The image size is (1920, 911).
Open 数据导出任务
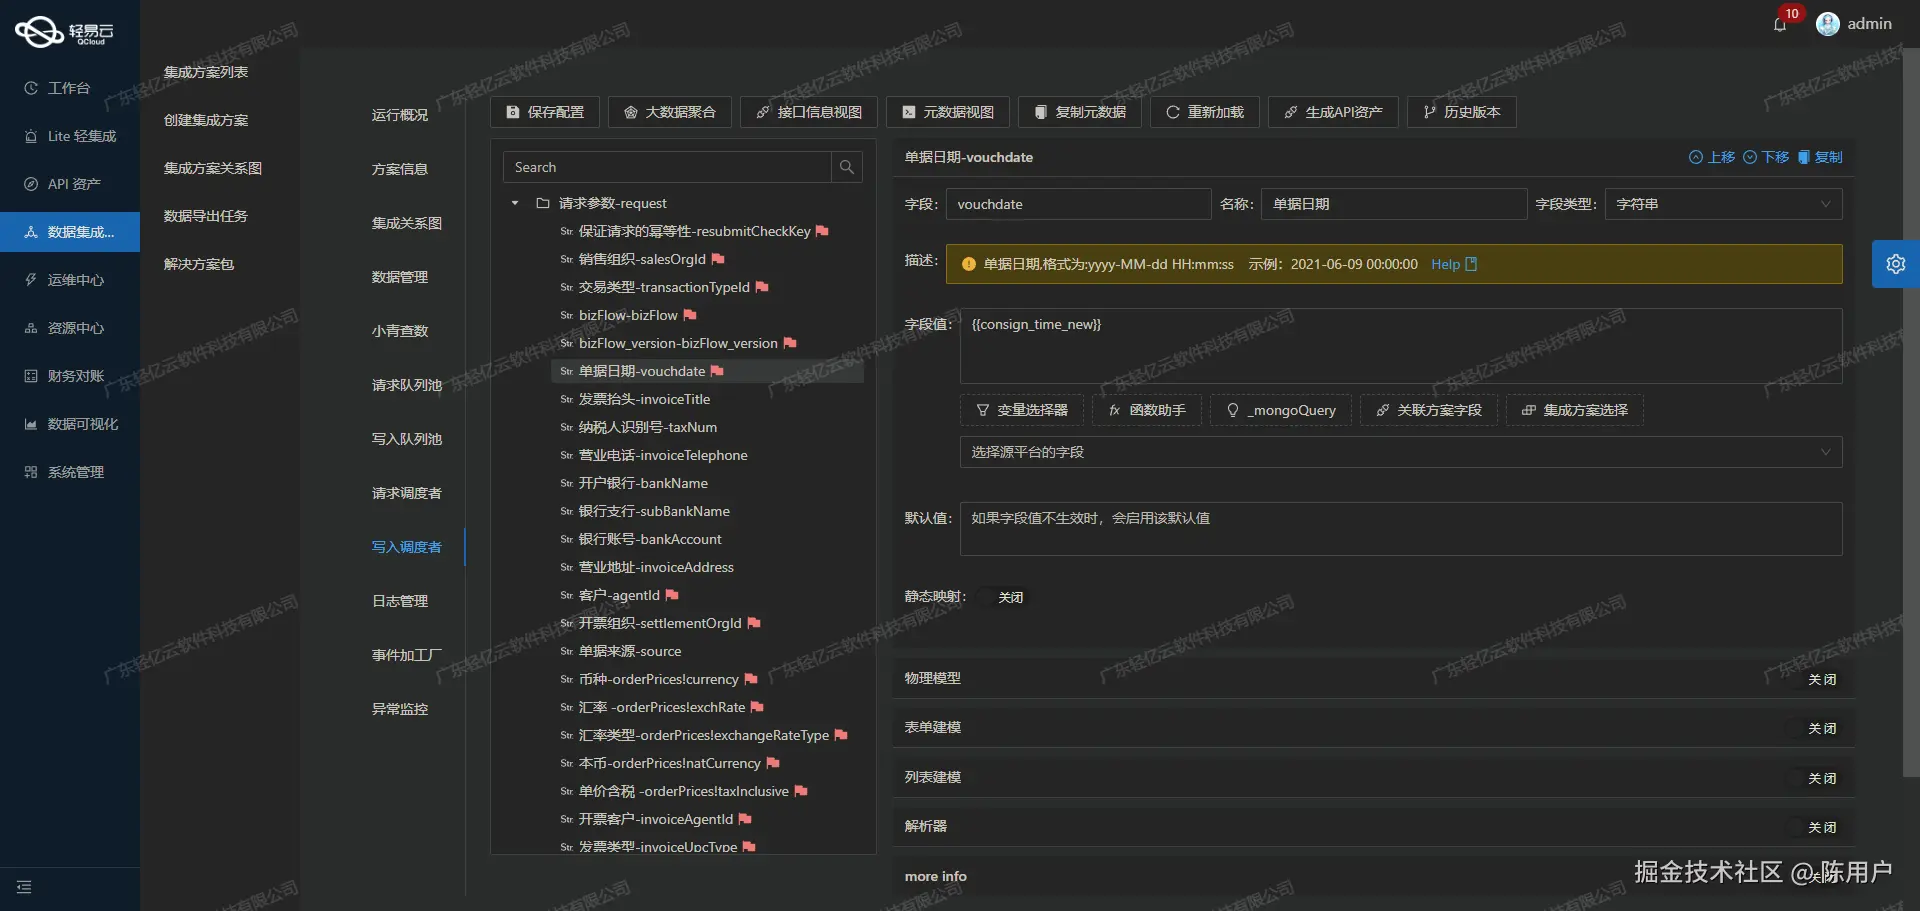pos(206,216)
